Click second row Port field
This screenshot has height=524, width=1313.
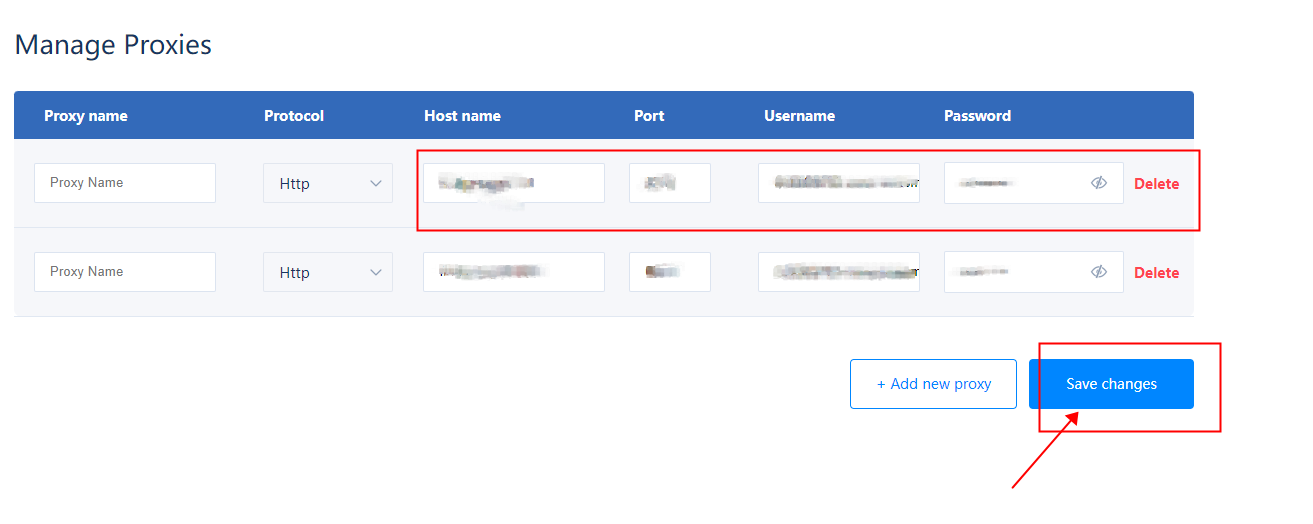click(x=669, y=272)
